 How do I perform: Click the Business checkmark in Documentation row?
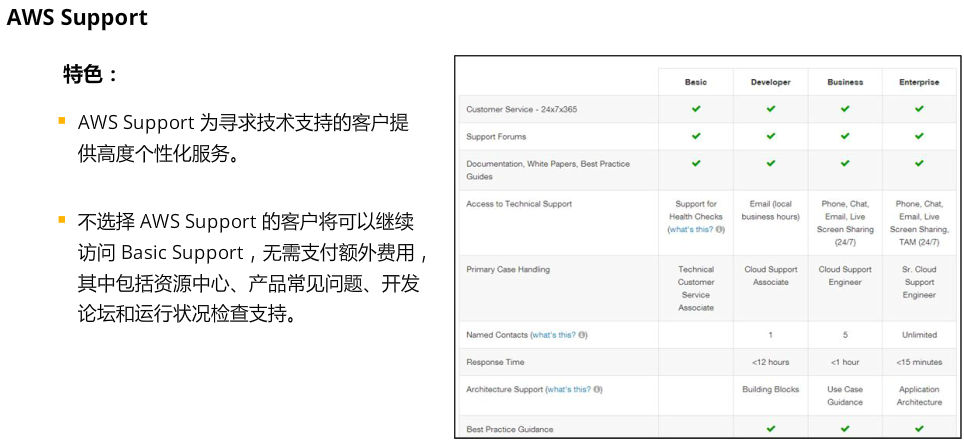click(x=845, y=164)
